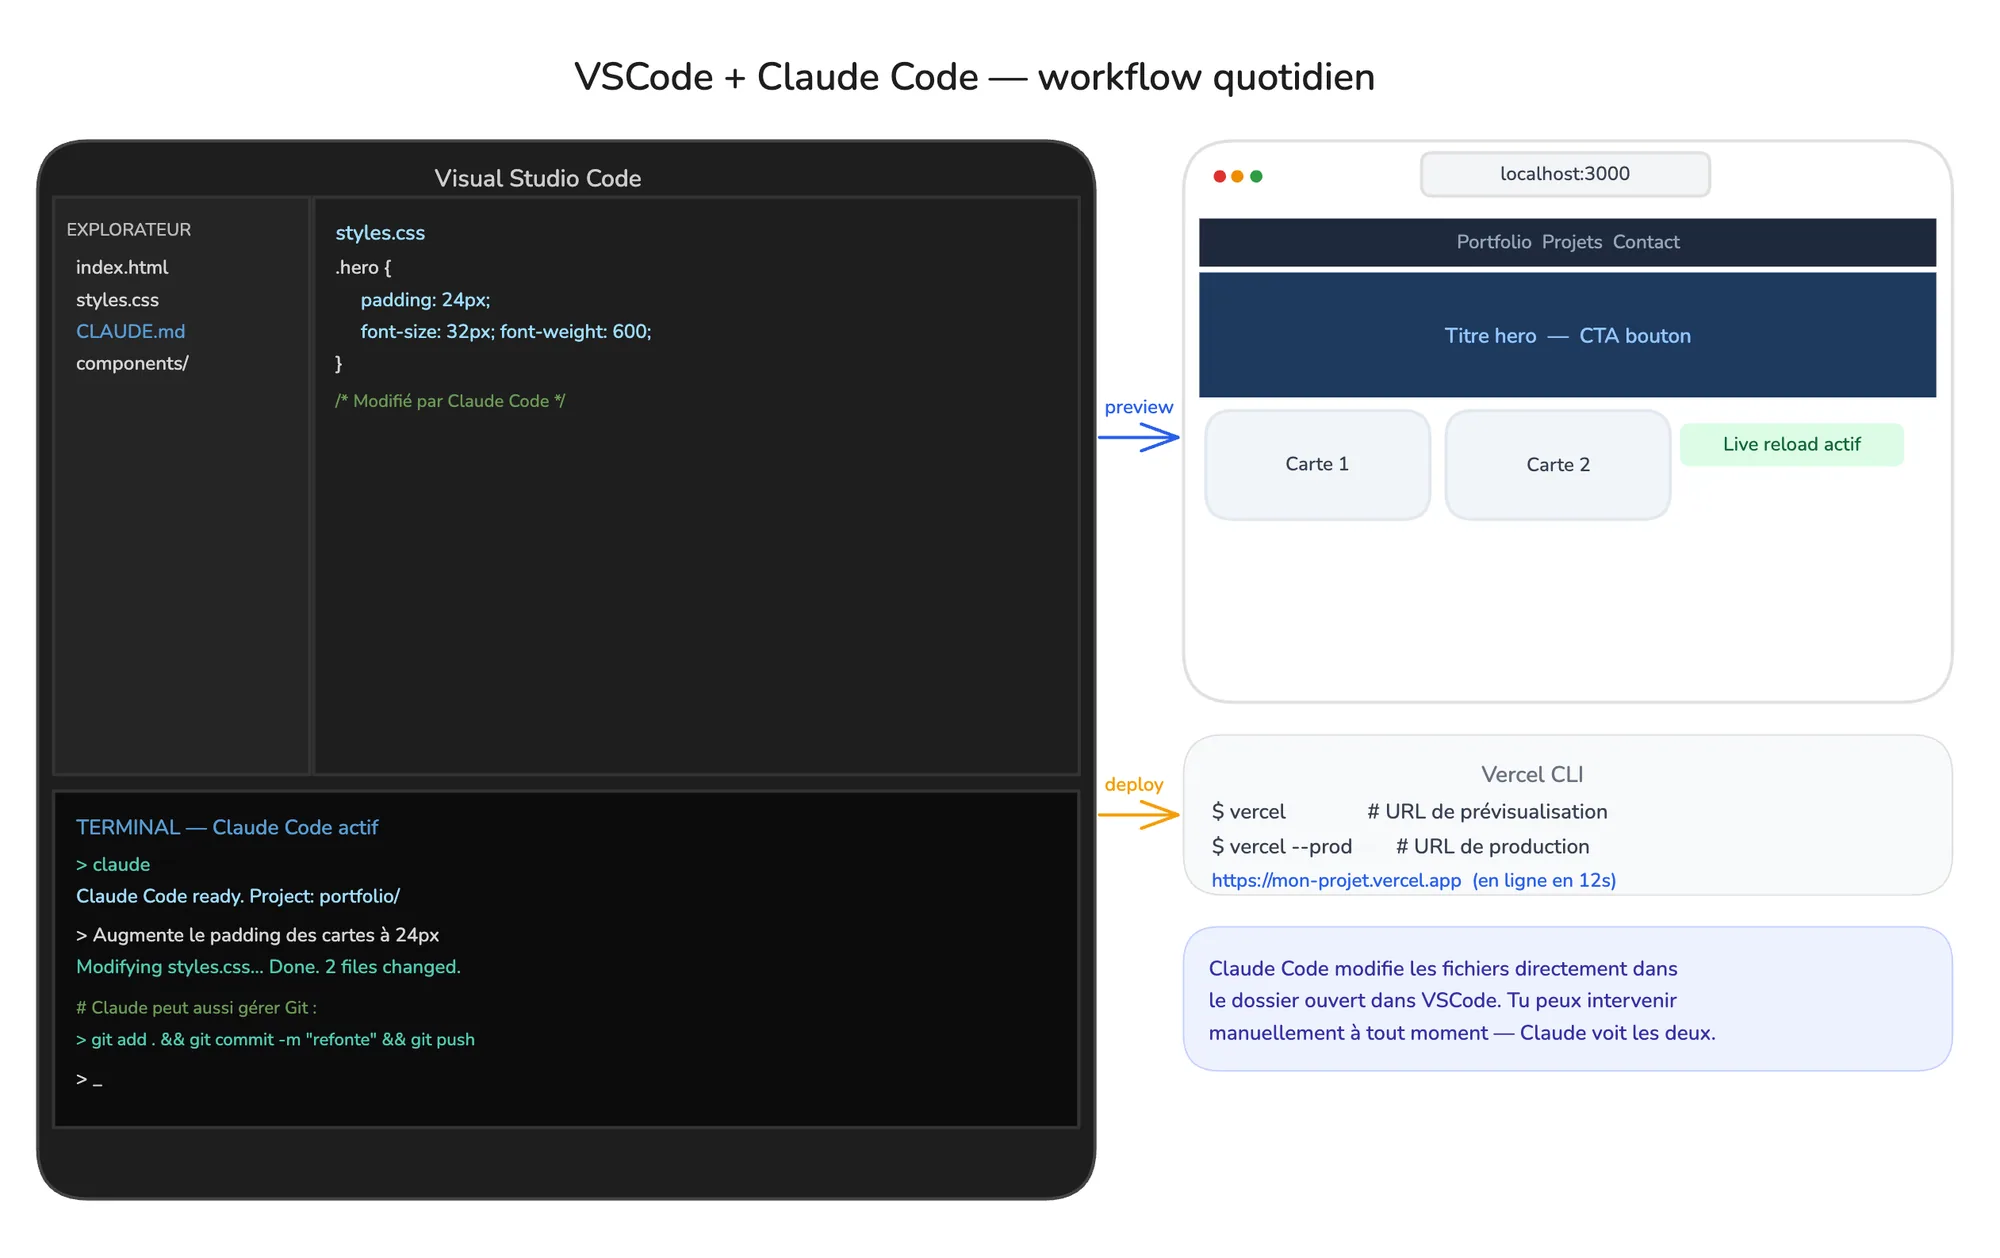Open index.html in the explorer
The image size is (2000, 1258).
(122, 267)
